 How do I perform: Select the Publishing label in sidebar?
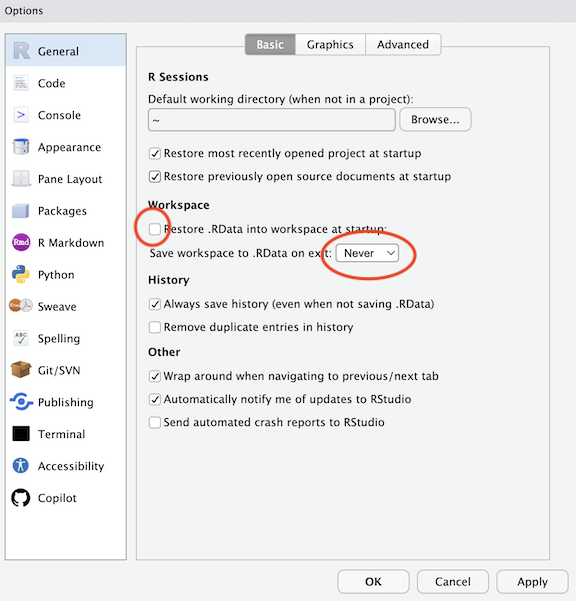tap(66, 402)
